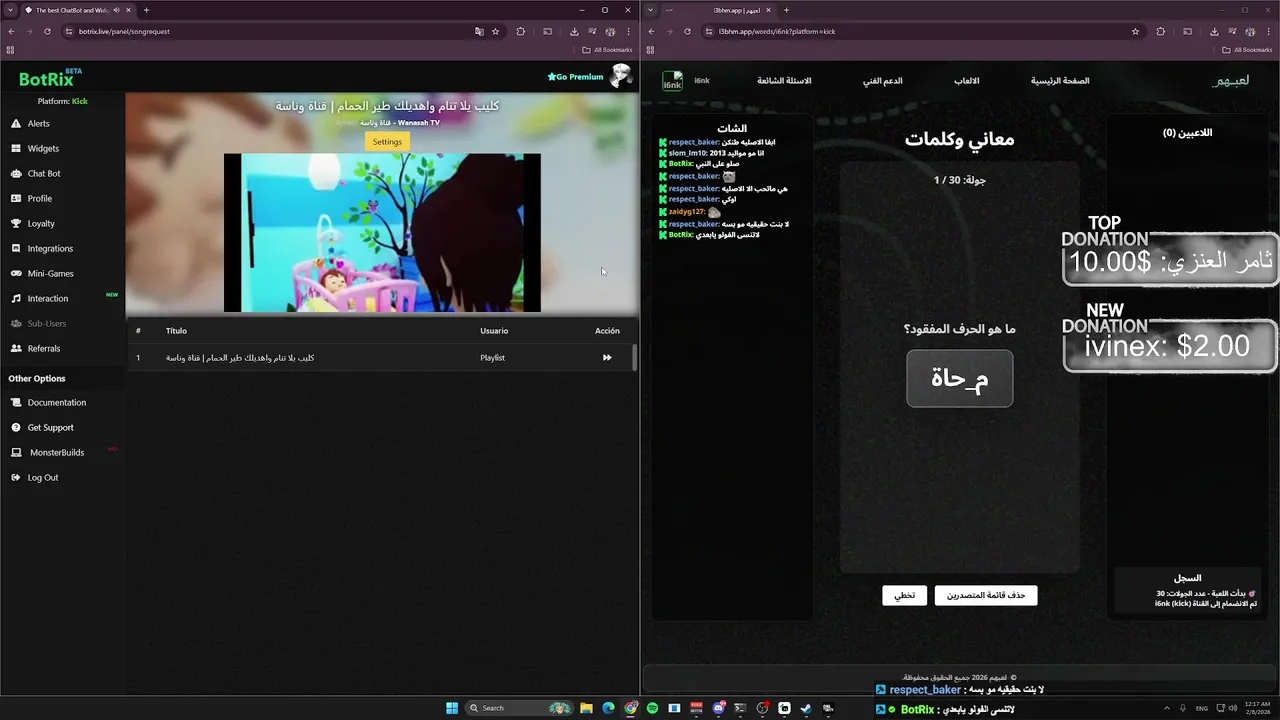Click the تخطي skip button
This screenshot has width=1280, height=720.
904,595
